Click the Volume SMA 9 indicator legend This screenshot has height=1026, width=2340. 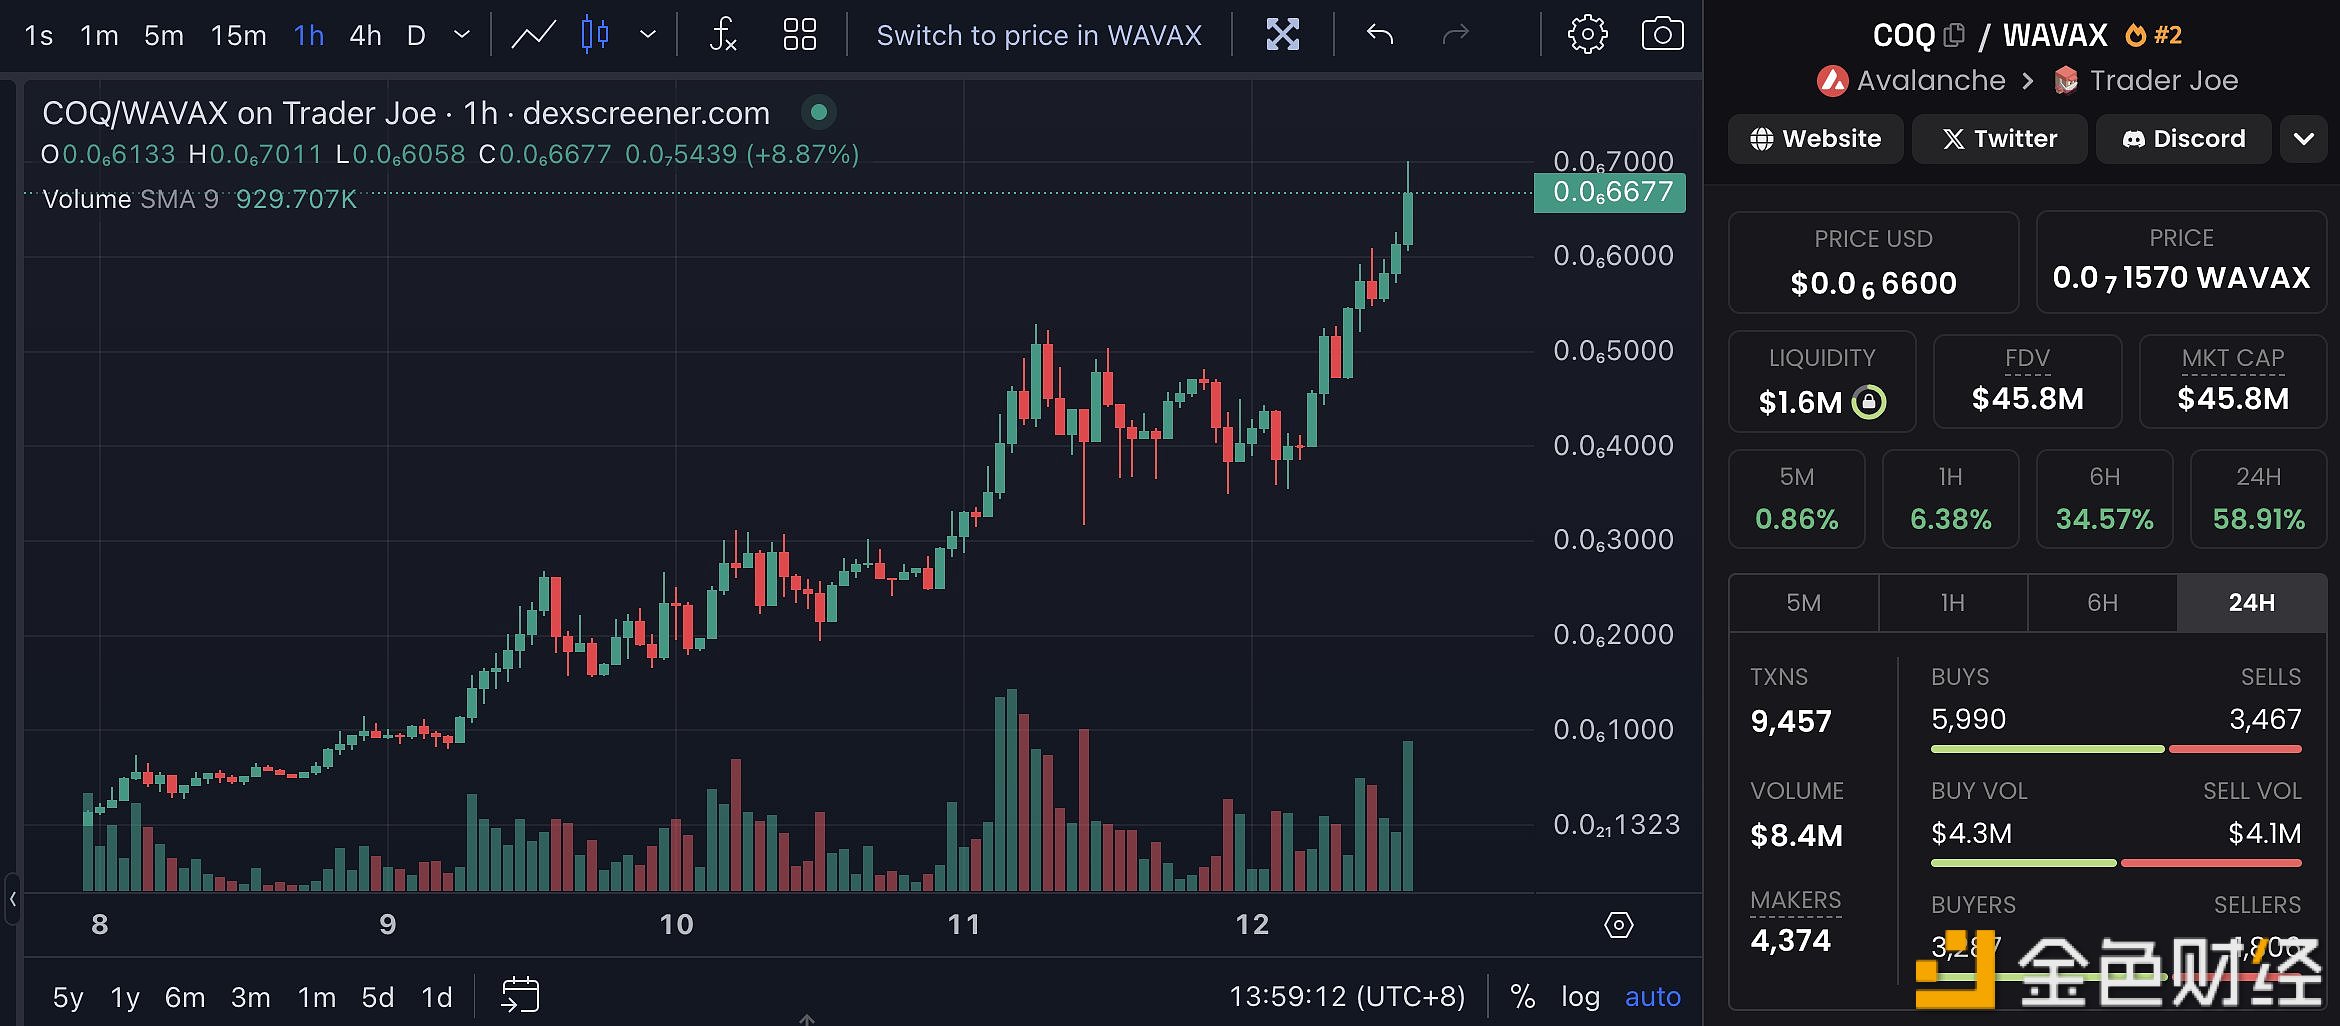[200, 199]
